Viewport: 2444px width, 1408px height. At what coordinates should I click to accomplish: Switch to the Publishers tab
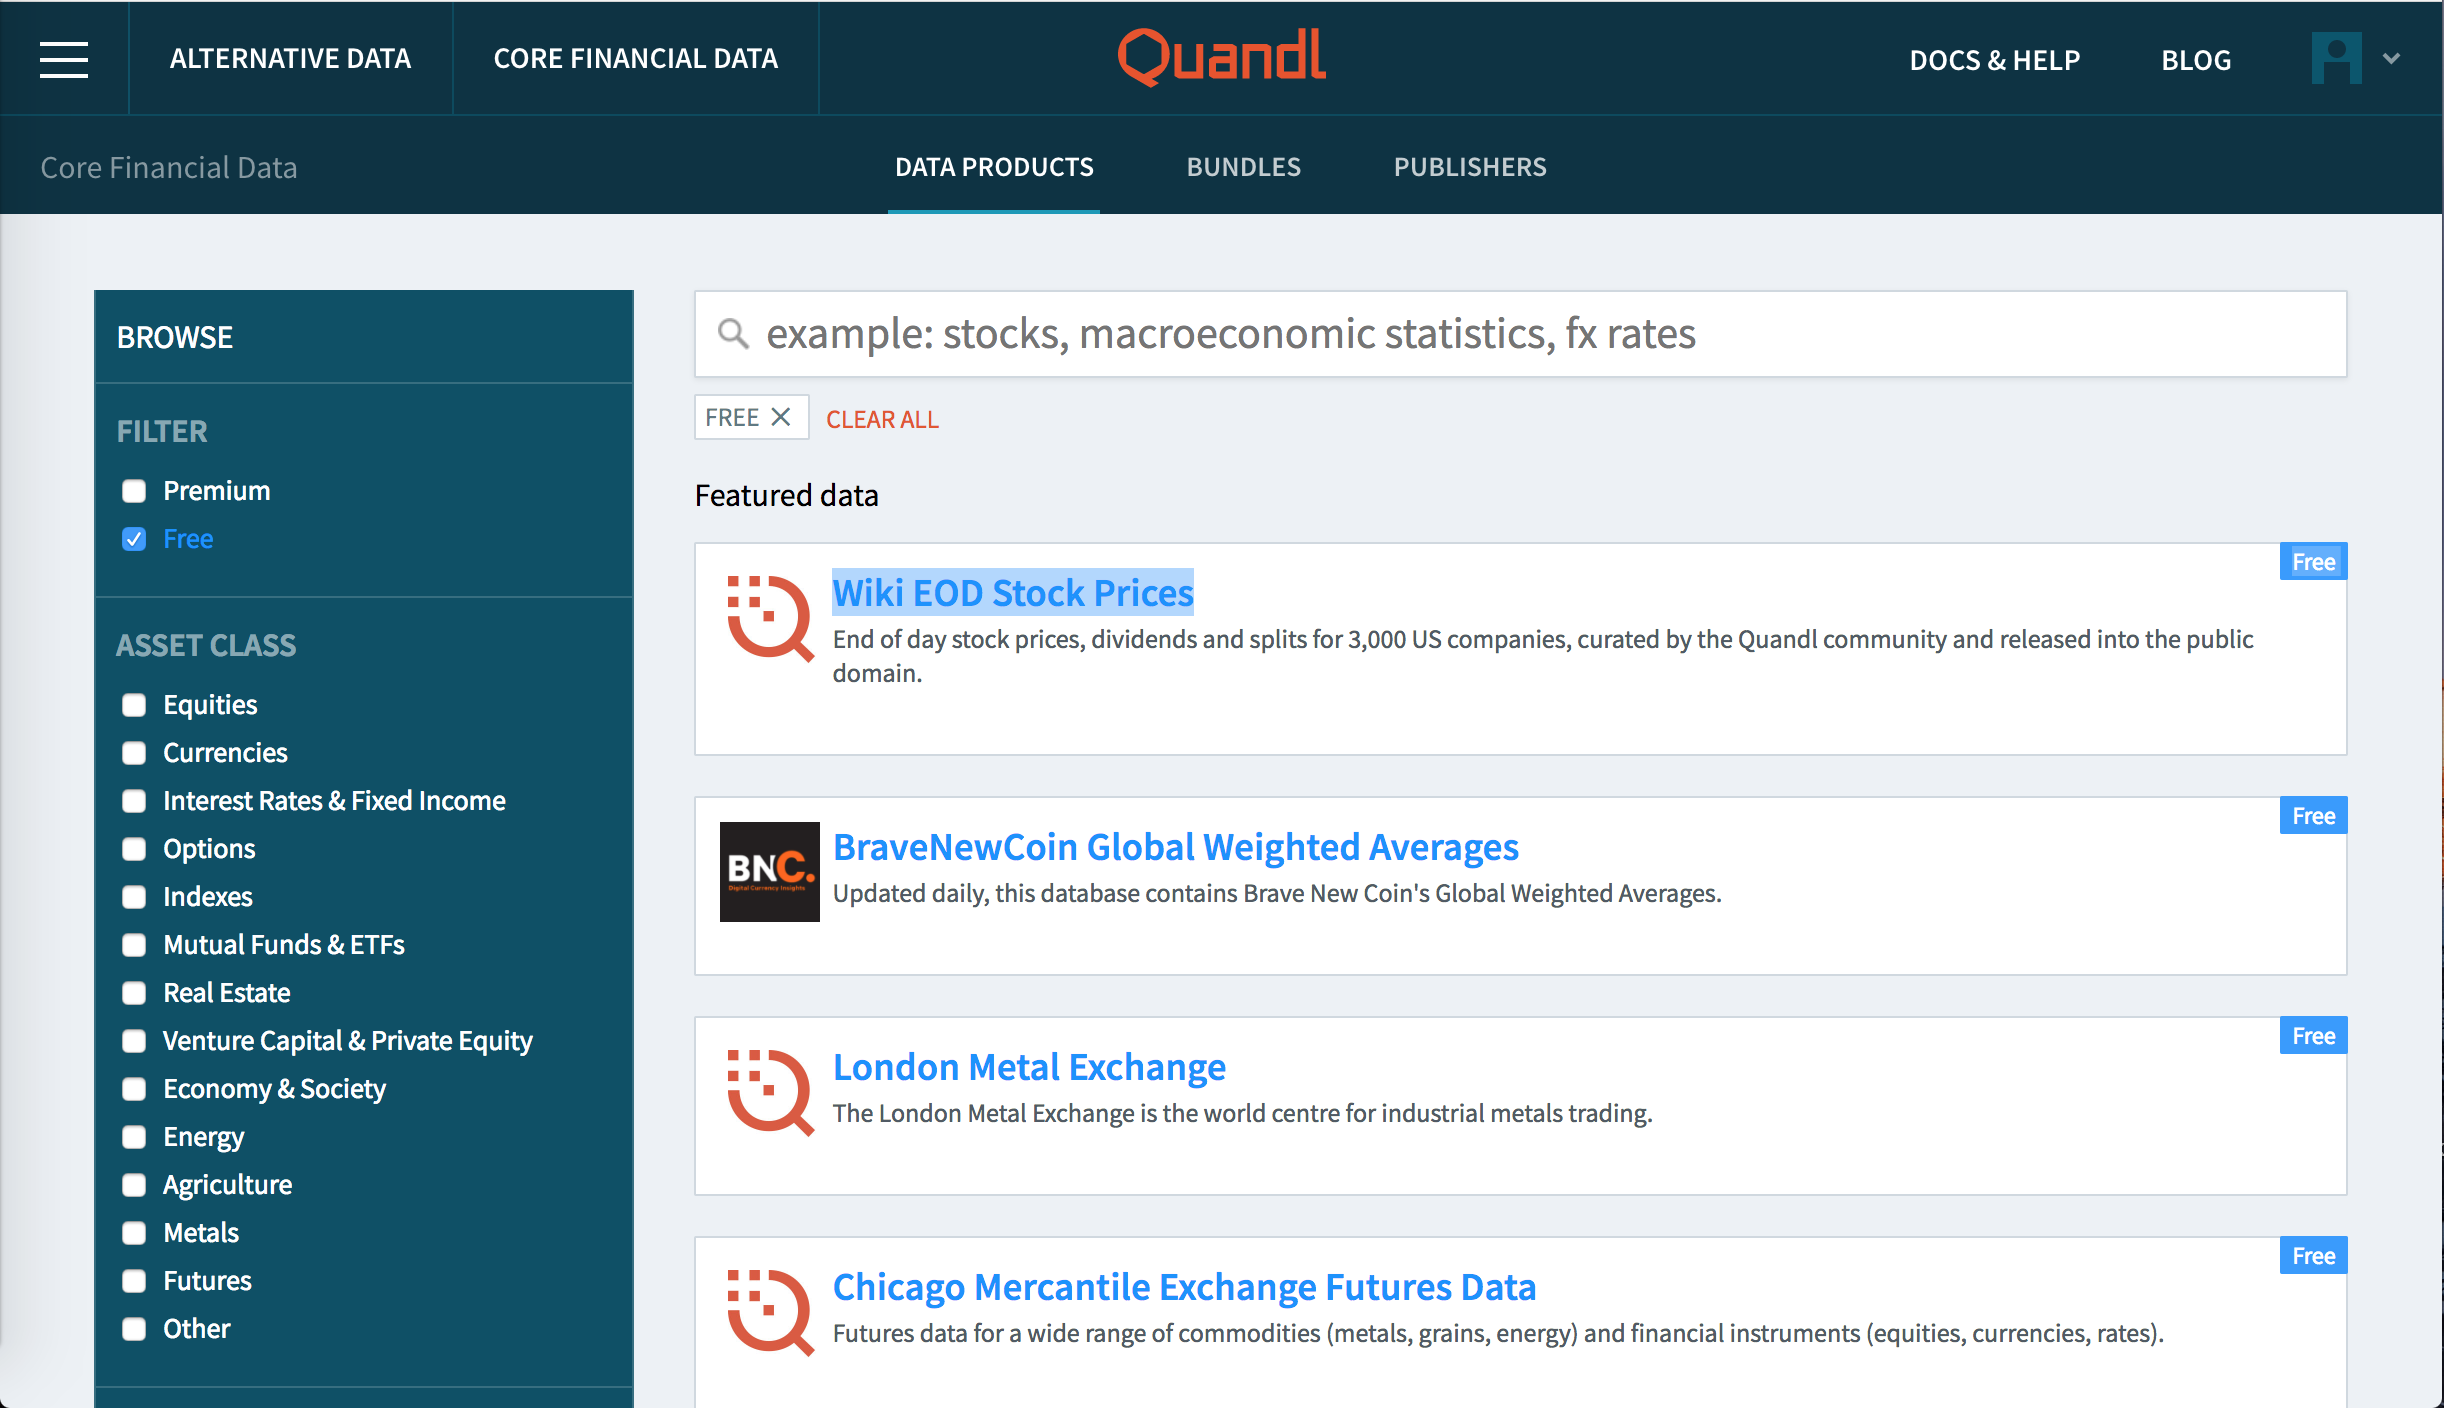pyautogui.click(x=1470, y=167)
